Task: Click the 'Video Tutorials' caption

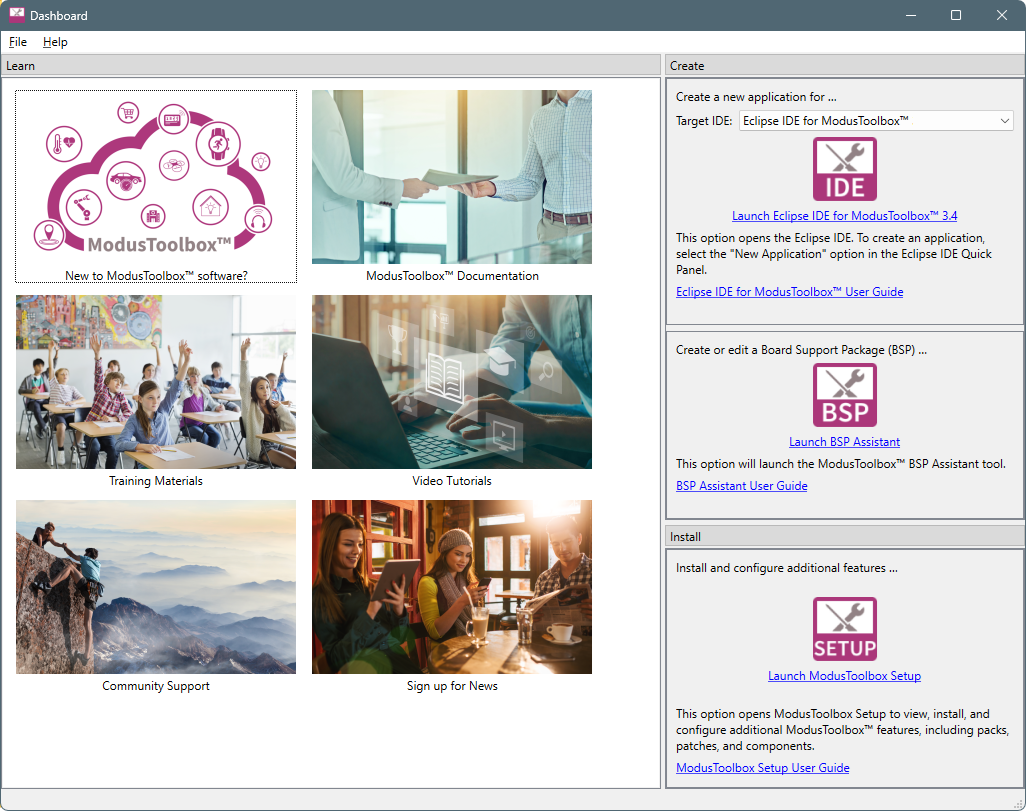Action: pos(451,480)
